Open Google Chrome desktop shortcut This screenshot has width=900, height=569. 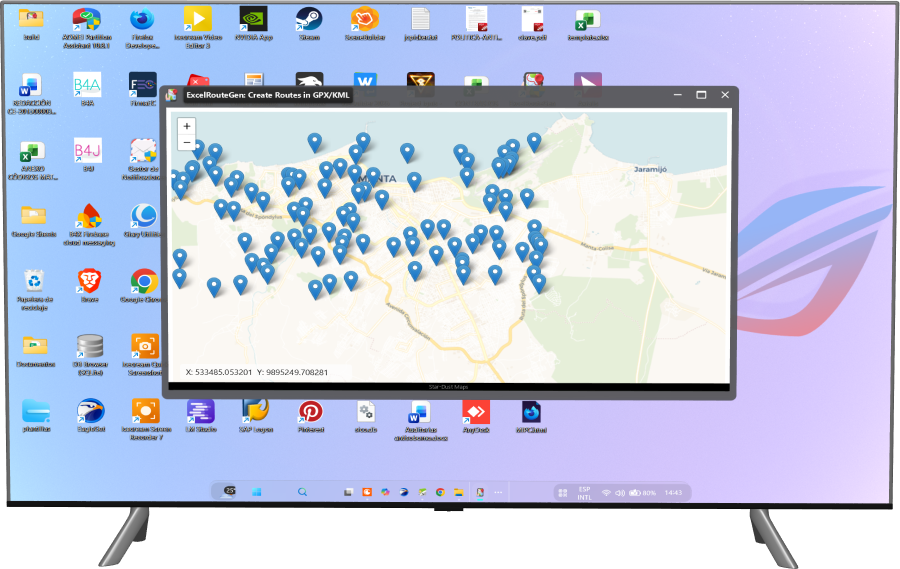(143, 285)
